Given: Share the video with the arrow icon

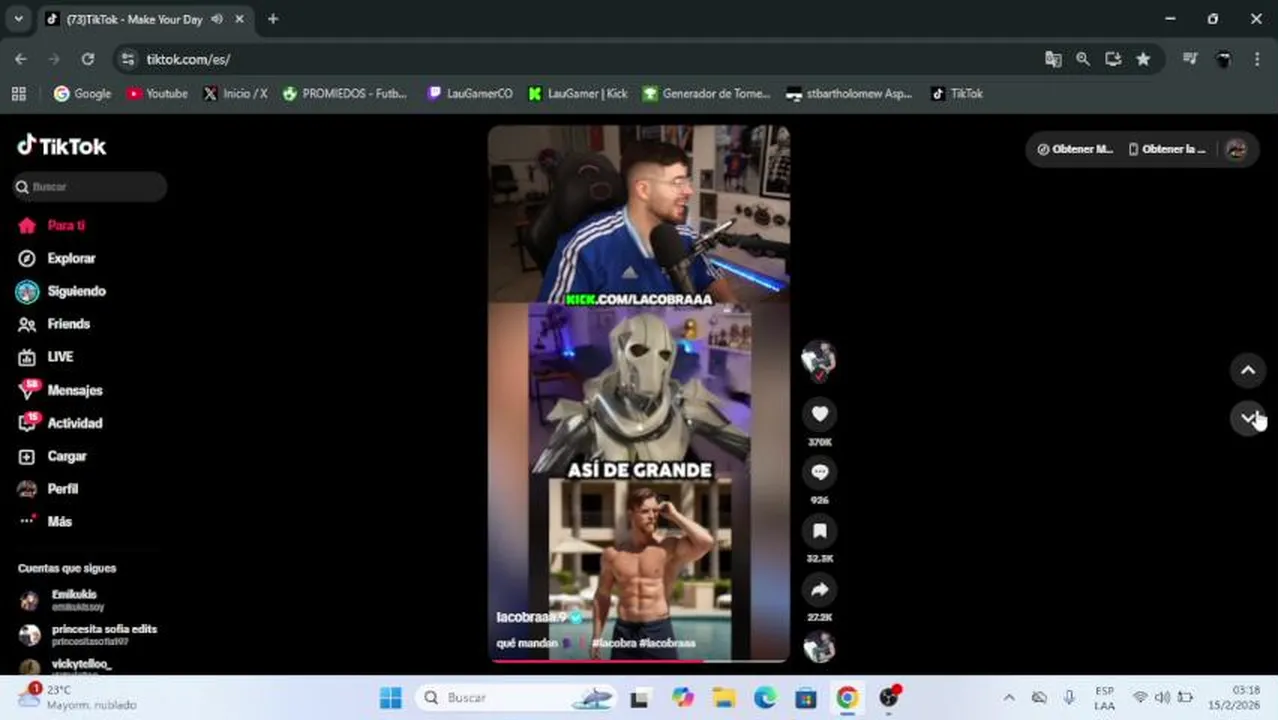Looking at the screenshot, I should [x=819, y=589].
